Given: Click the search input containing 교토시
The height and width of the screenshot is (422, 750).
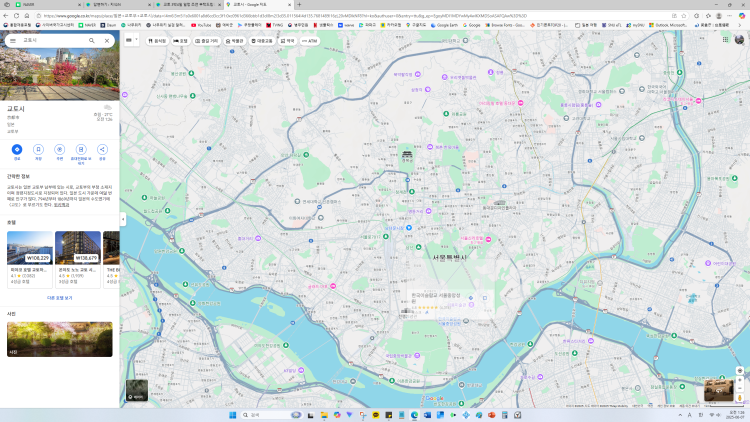Looking at the screenshot, I should [x=53, y=41].
